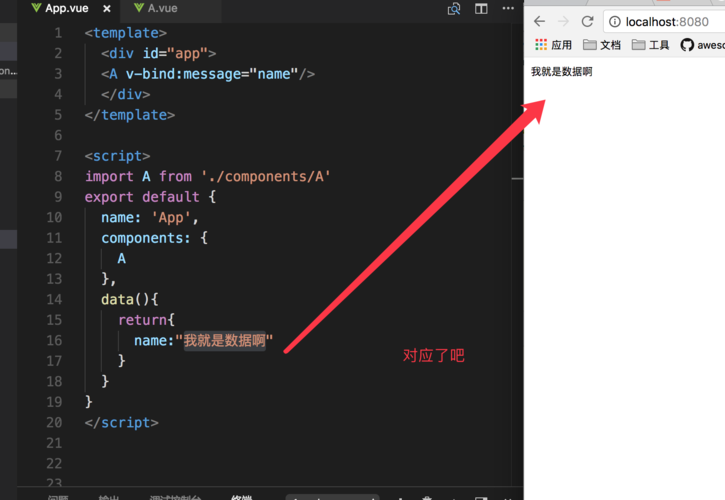Click the name string on line 16
Viewport: 725px width, 500px height.
[x=227, y=340]
